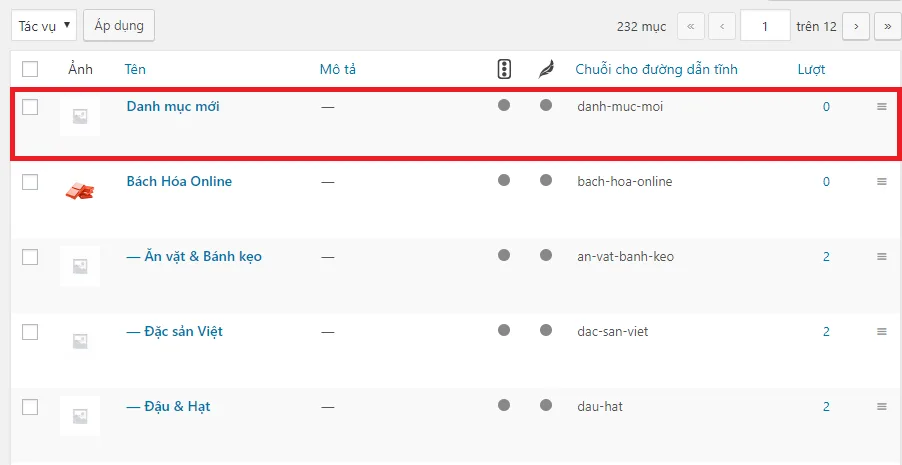902x465 pixels.
Task: Open the Ăn vặt & Bánh kẹo category
Action: click(x=194, y=256)
